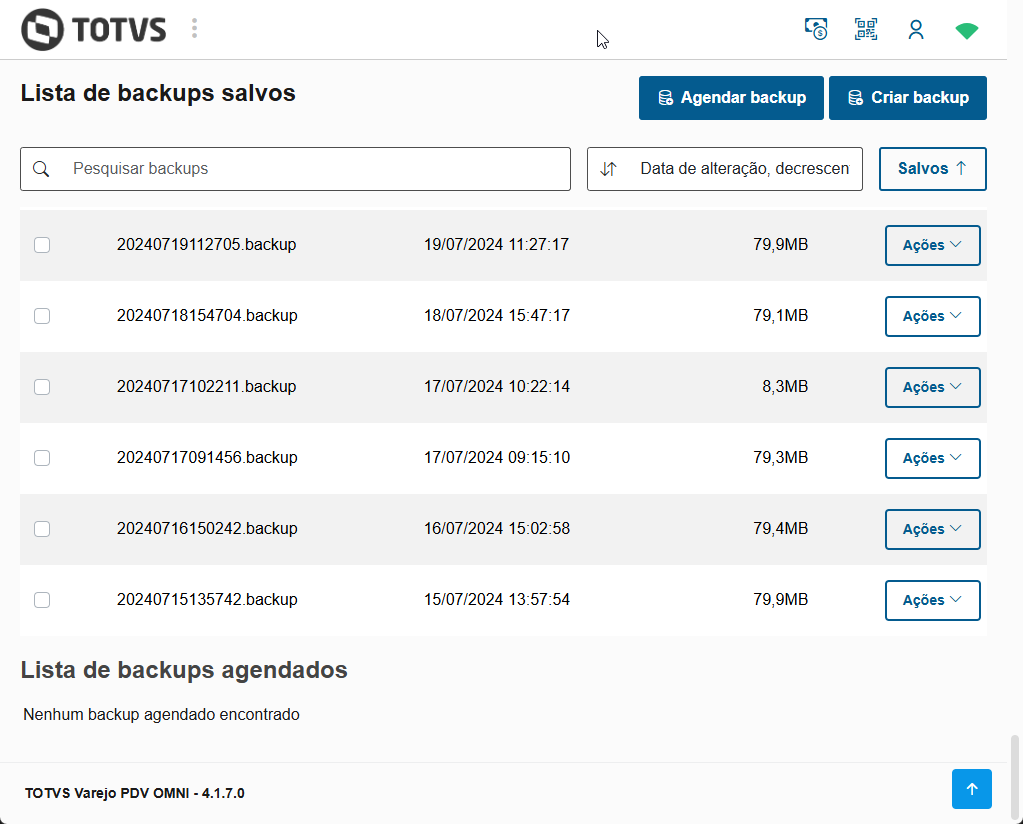Click the TOTVS logo

pos(94,29)
